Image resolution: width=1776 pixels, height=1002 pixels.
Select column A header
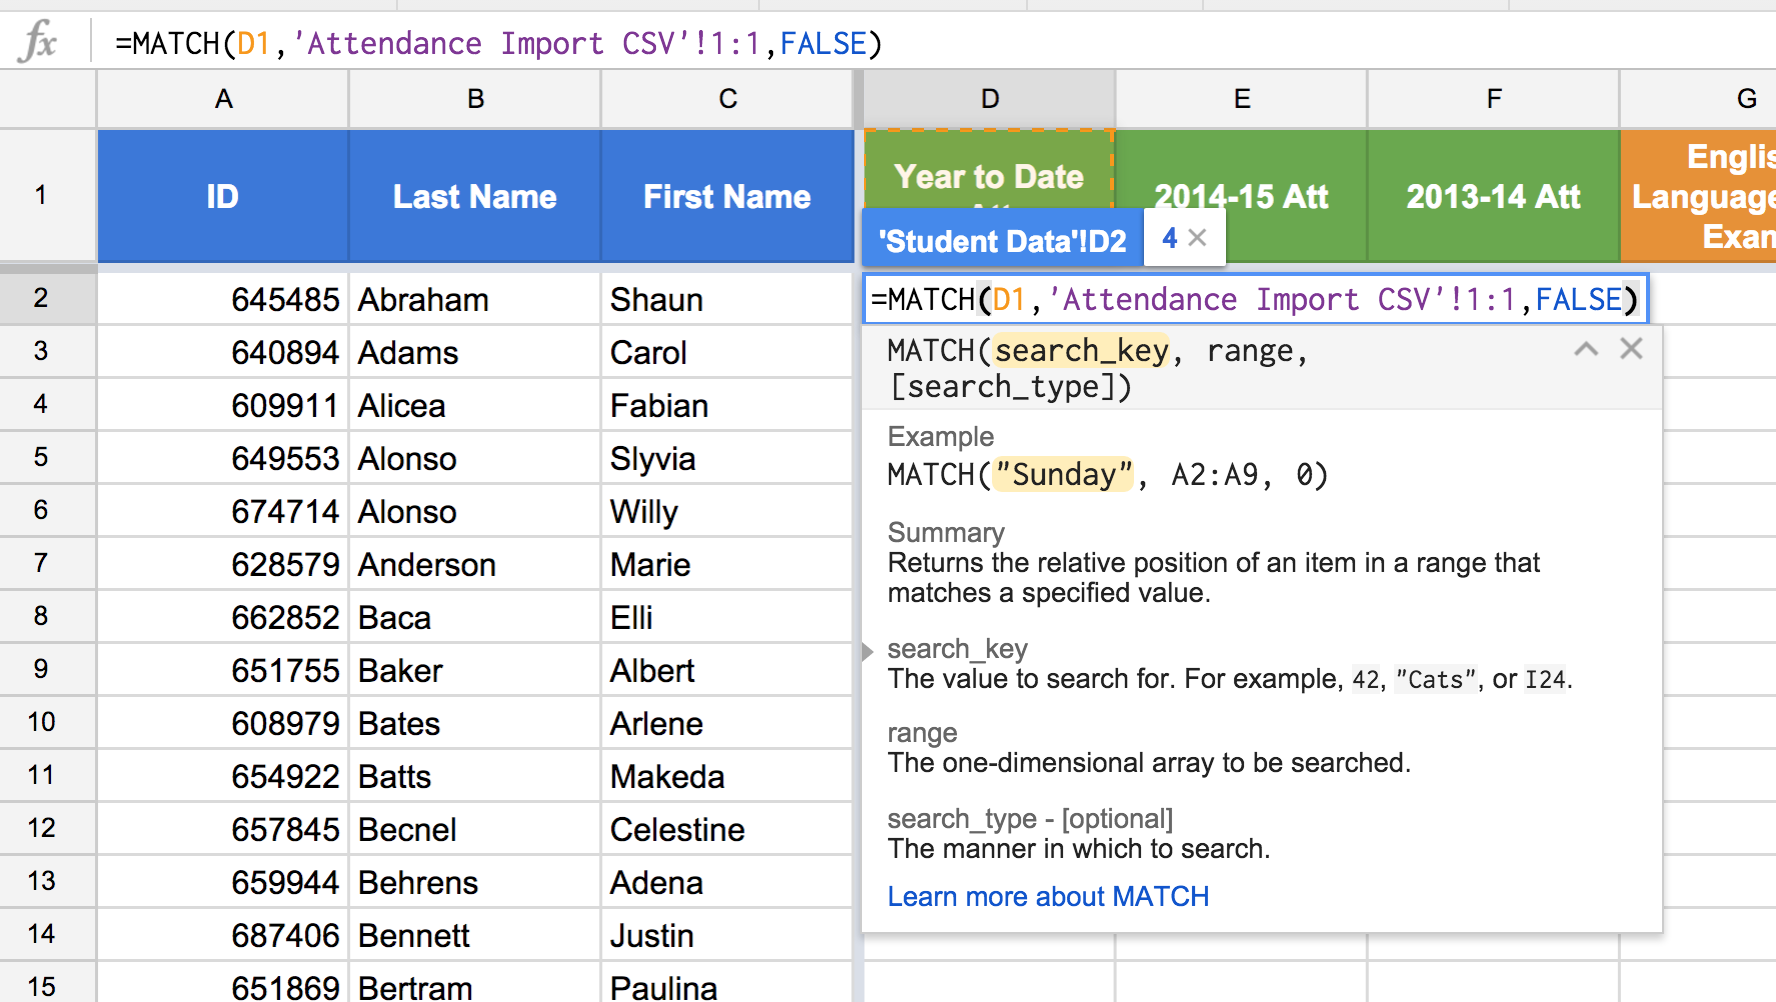pyautogui.click(x=223, y=99)
